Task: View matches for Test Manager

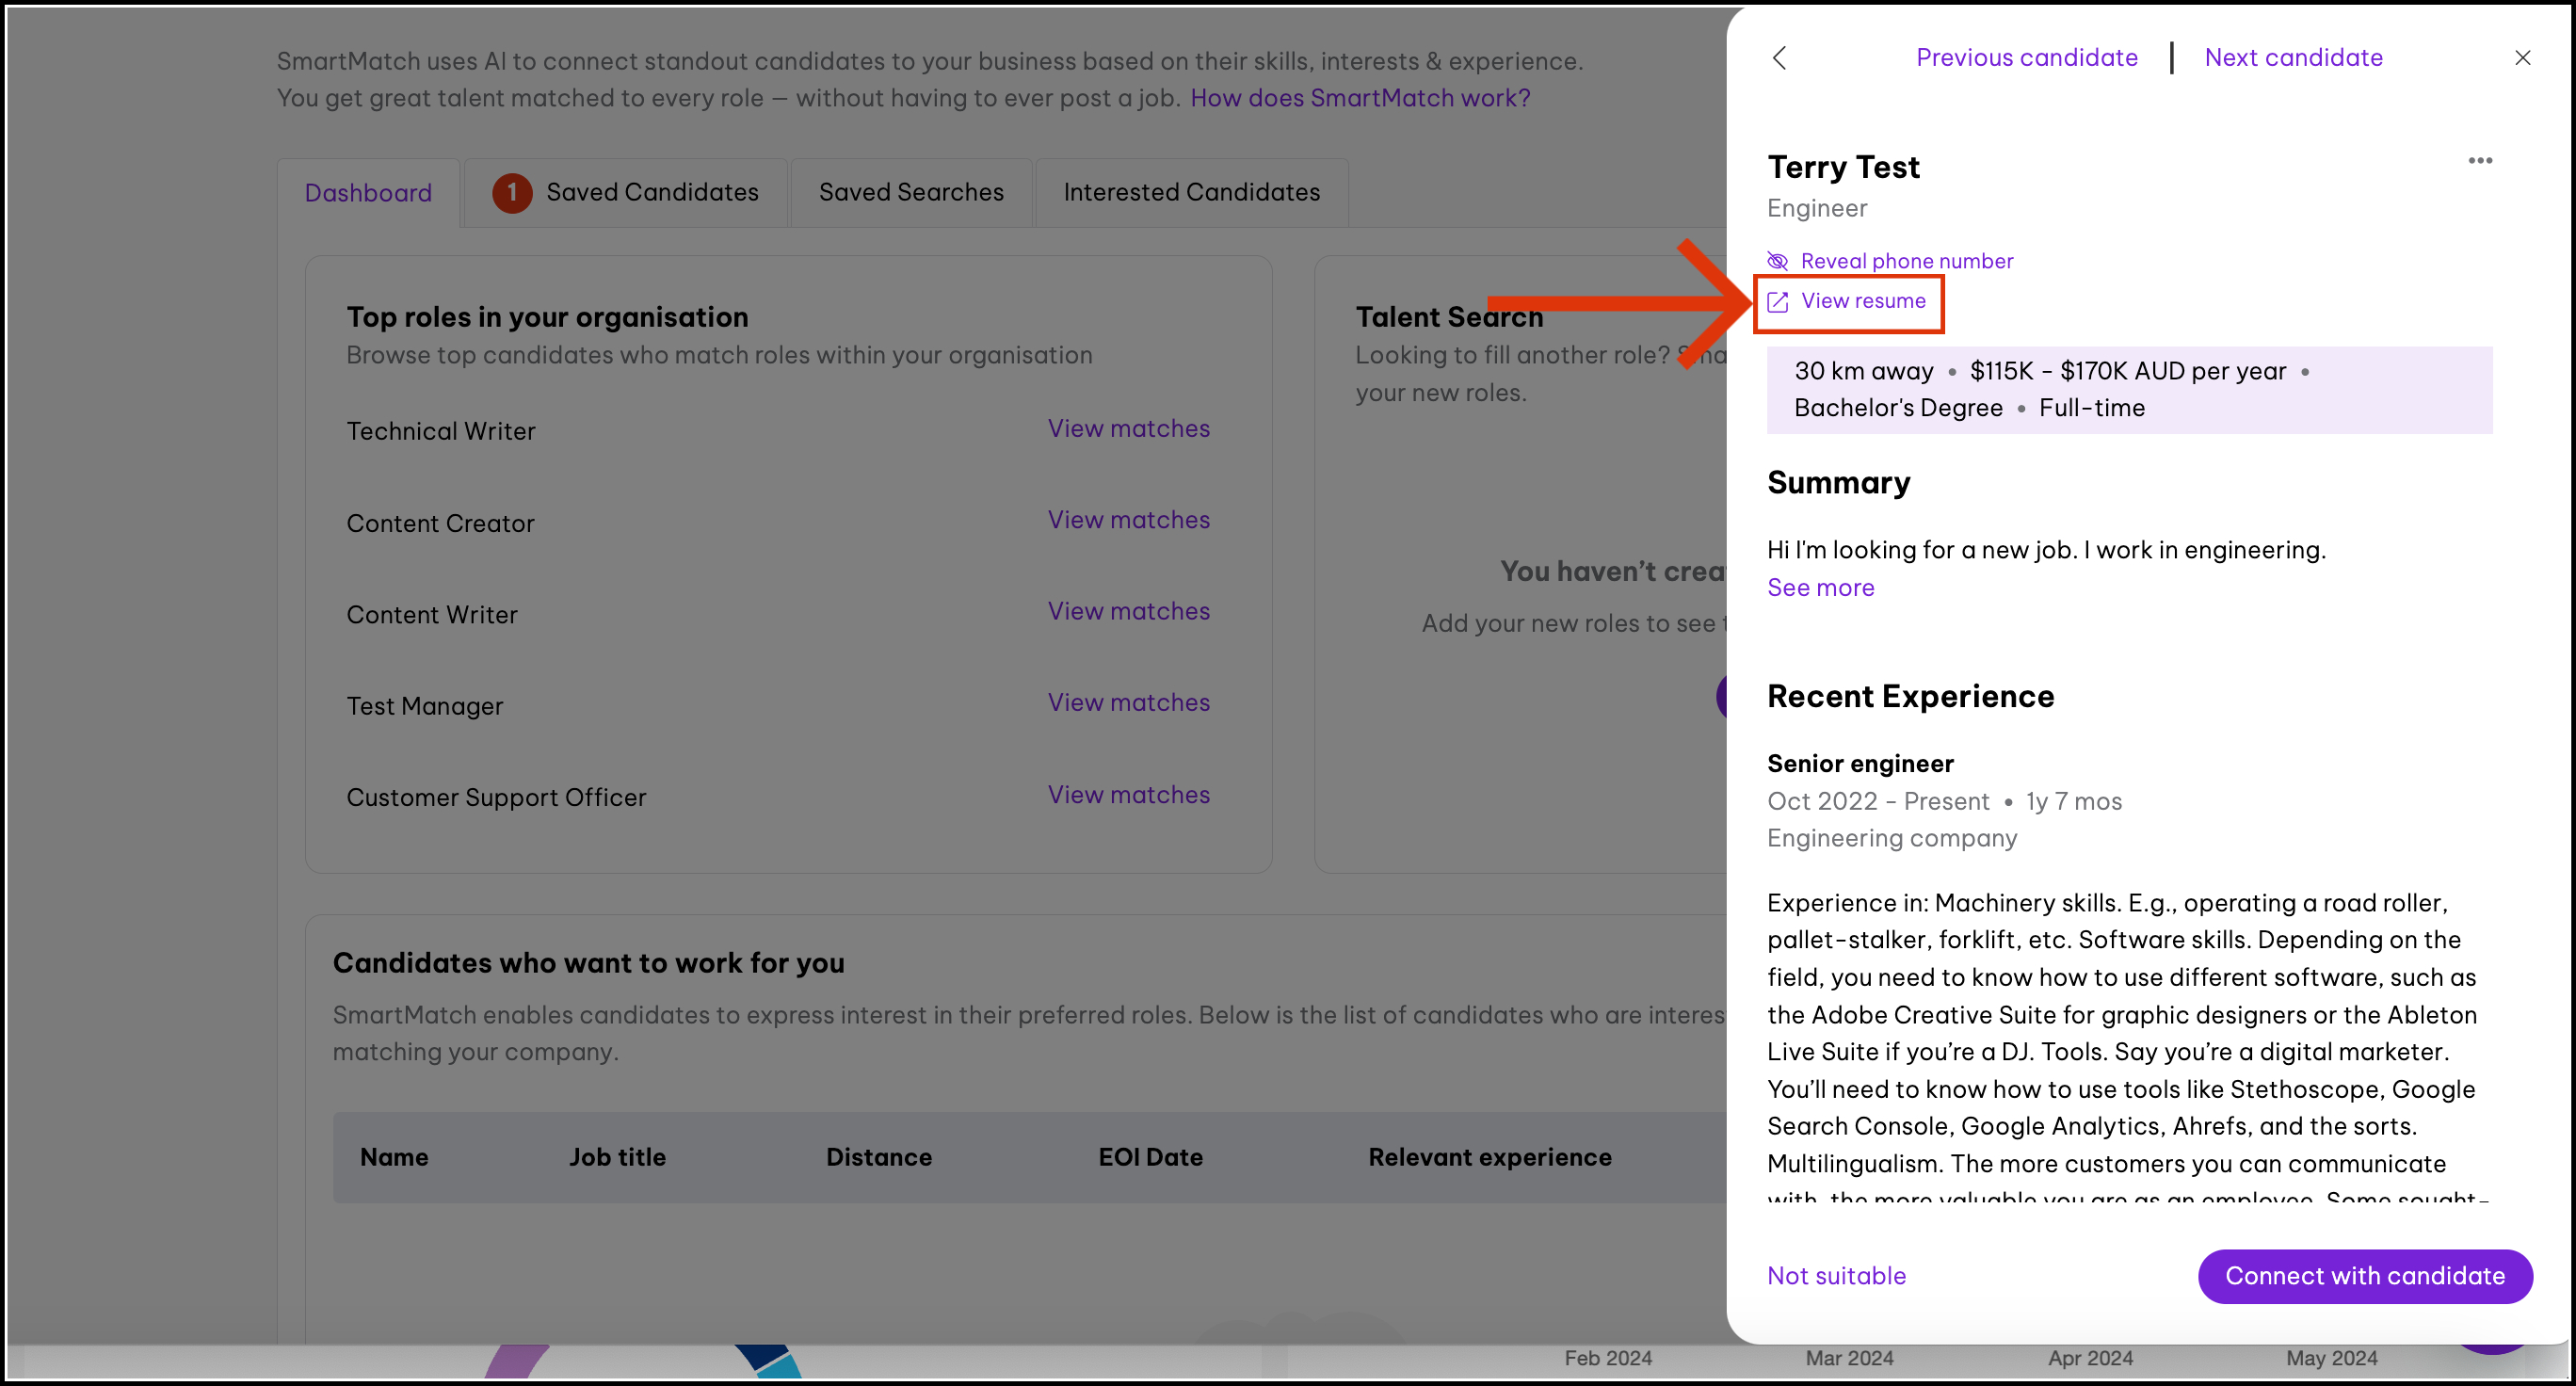Action: coord(1128,703)
